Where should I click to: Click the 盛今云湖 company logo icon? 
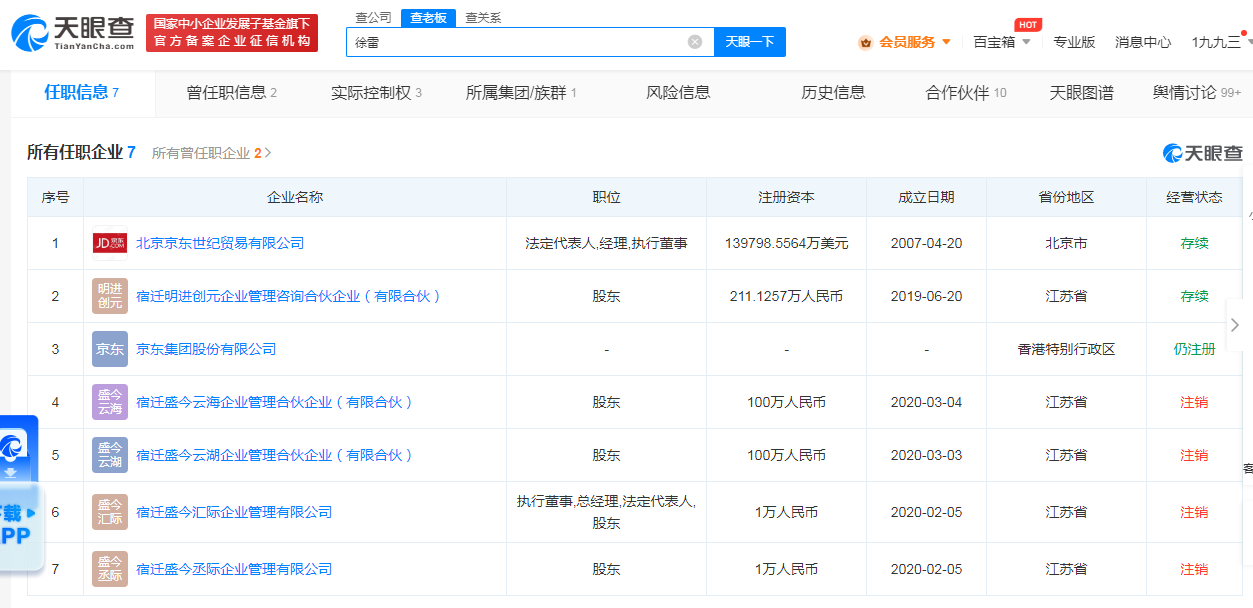(110, 455)
